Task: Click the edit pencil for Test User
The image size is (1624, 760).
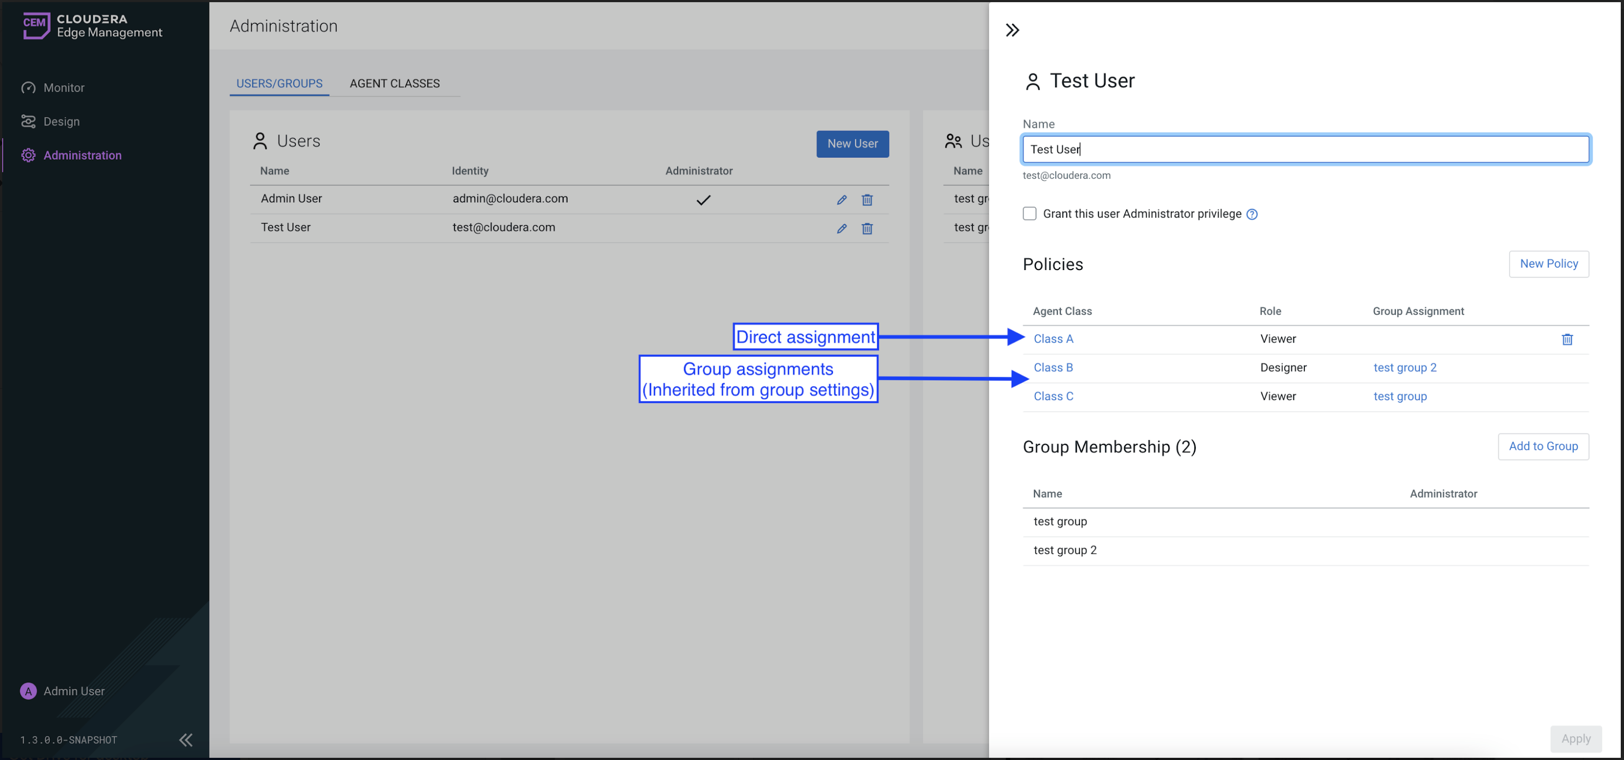Action: [x=842, y=229]
